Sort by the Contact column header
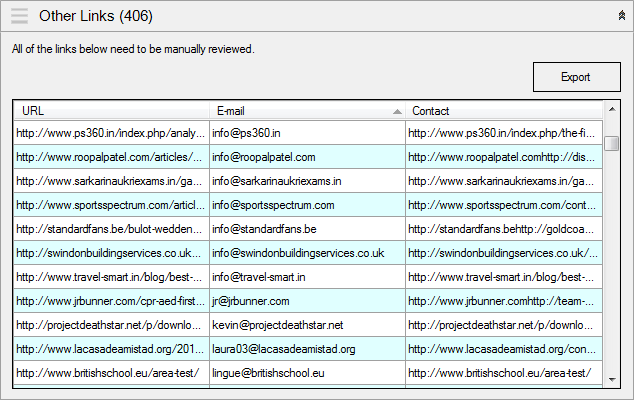This screenshot has width=634, height=400. pos(504,111)
